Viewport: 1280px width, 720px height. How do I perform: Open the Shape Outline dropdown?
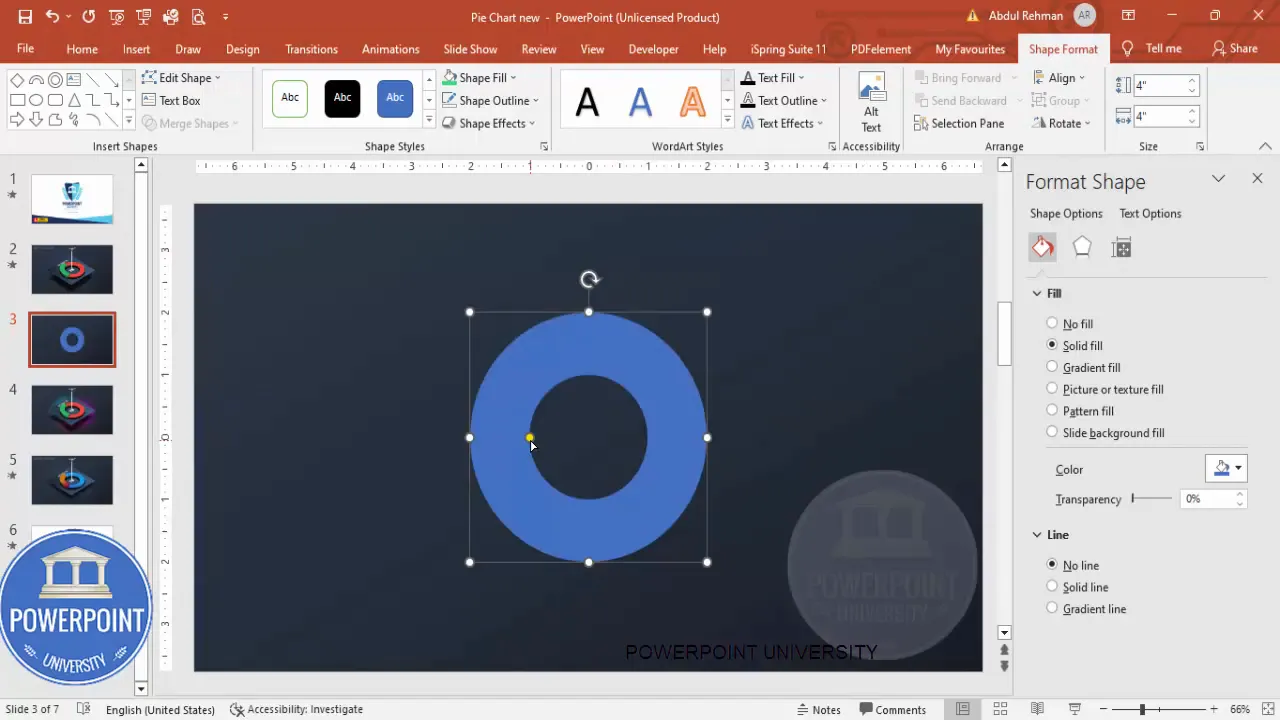click(491, 100)
